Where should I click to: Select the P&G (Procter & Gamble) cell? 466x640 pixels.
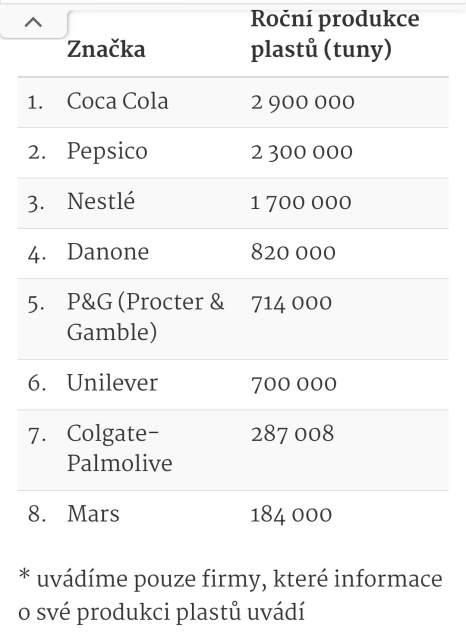(145, 317)
